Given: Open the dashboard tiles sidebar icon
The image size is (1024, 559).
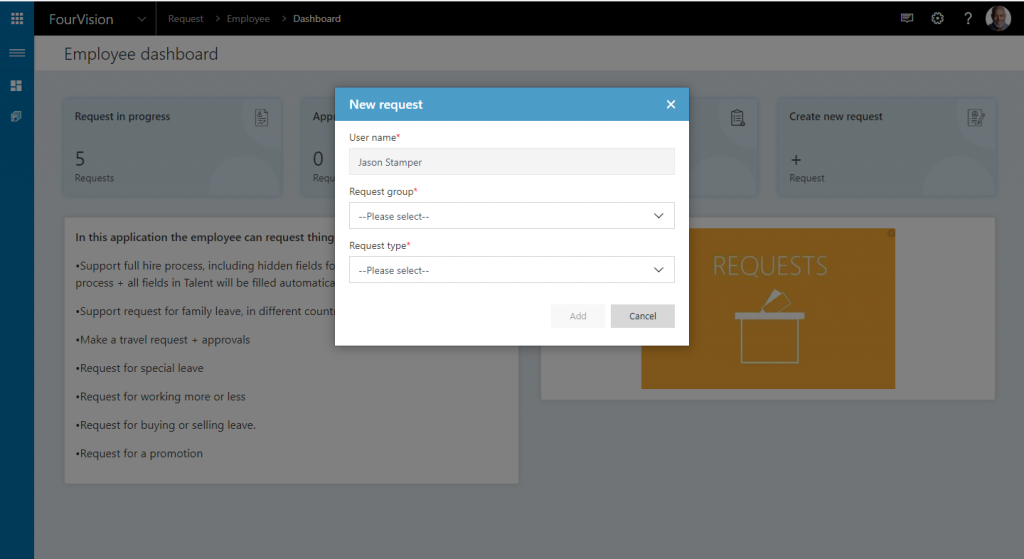Looking at the screenshot, I should [x=16, y=86].
